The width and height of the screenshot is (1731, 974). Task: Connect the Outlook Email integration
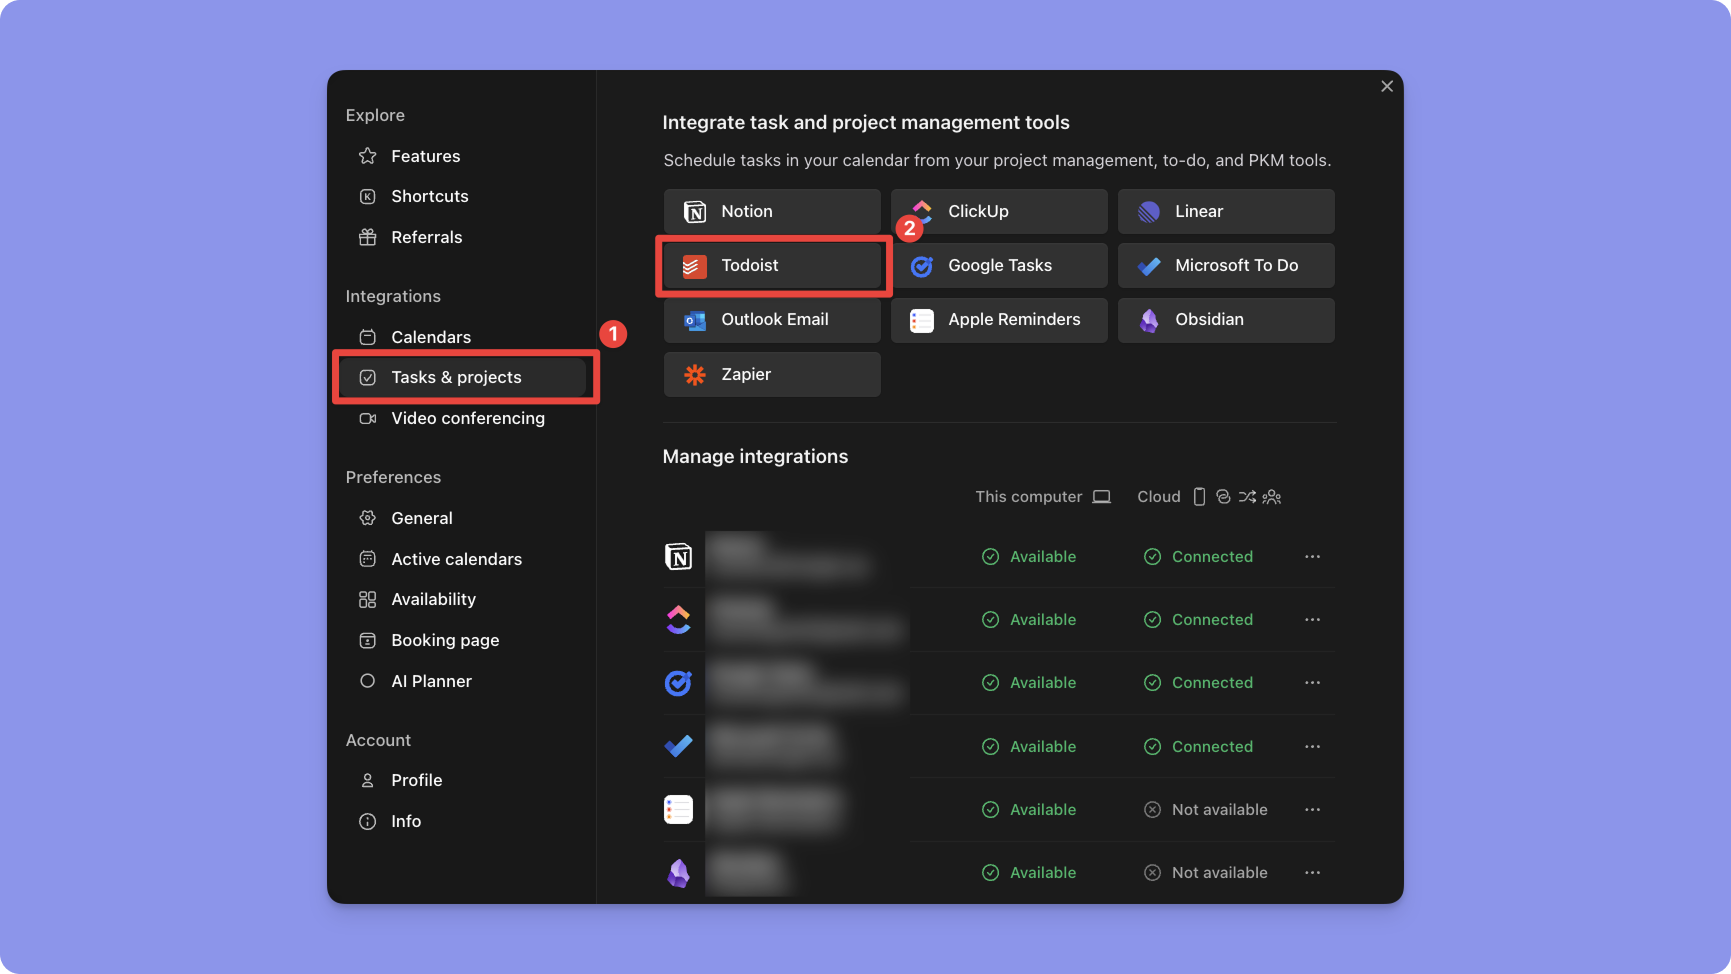click(x=772, y=320)
